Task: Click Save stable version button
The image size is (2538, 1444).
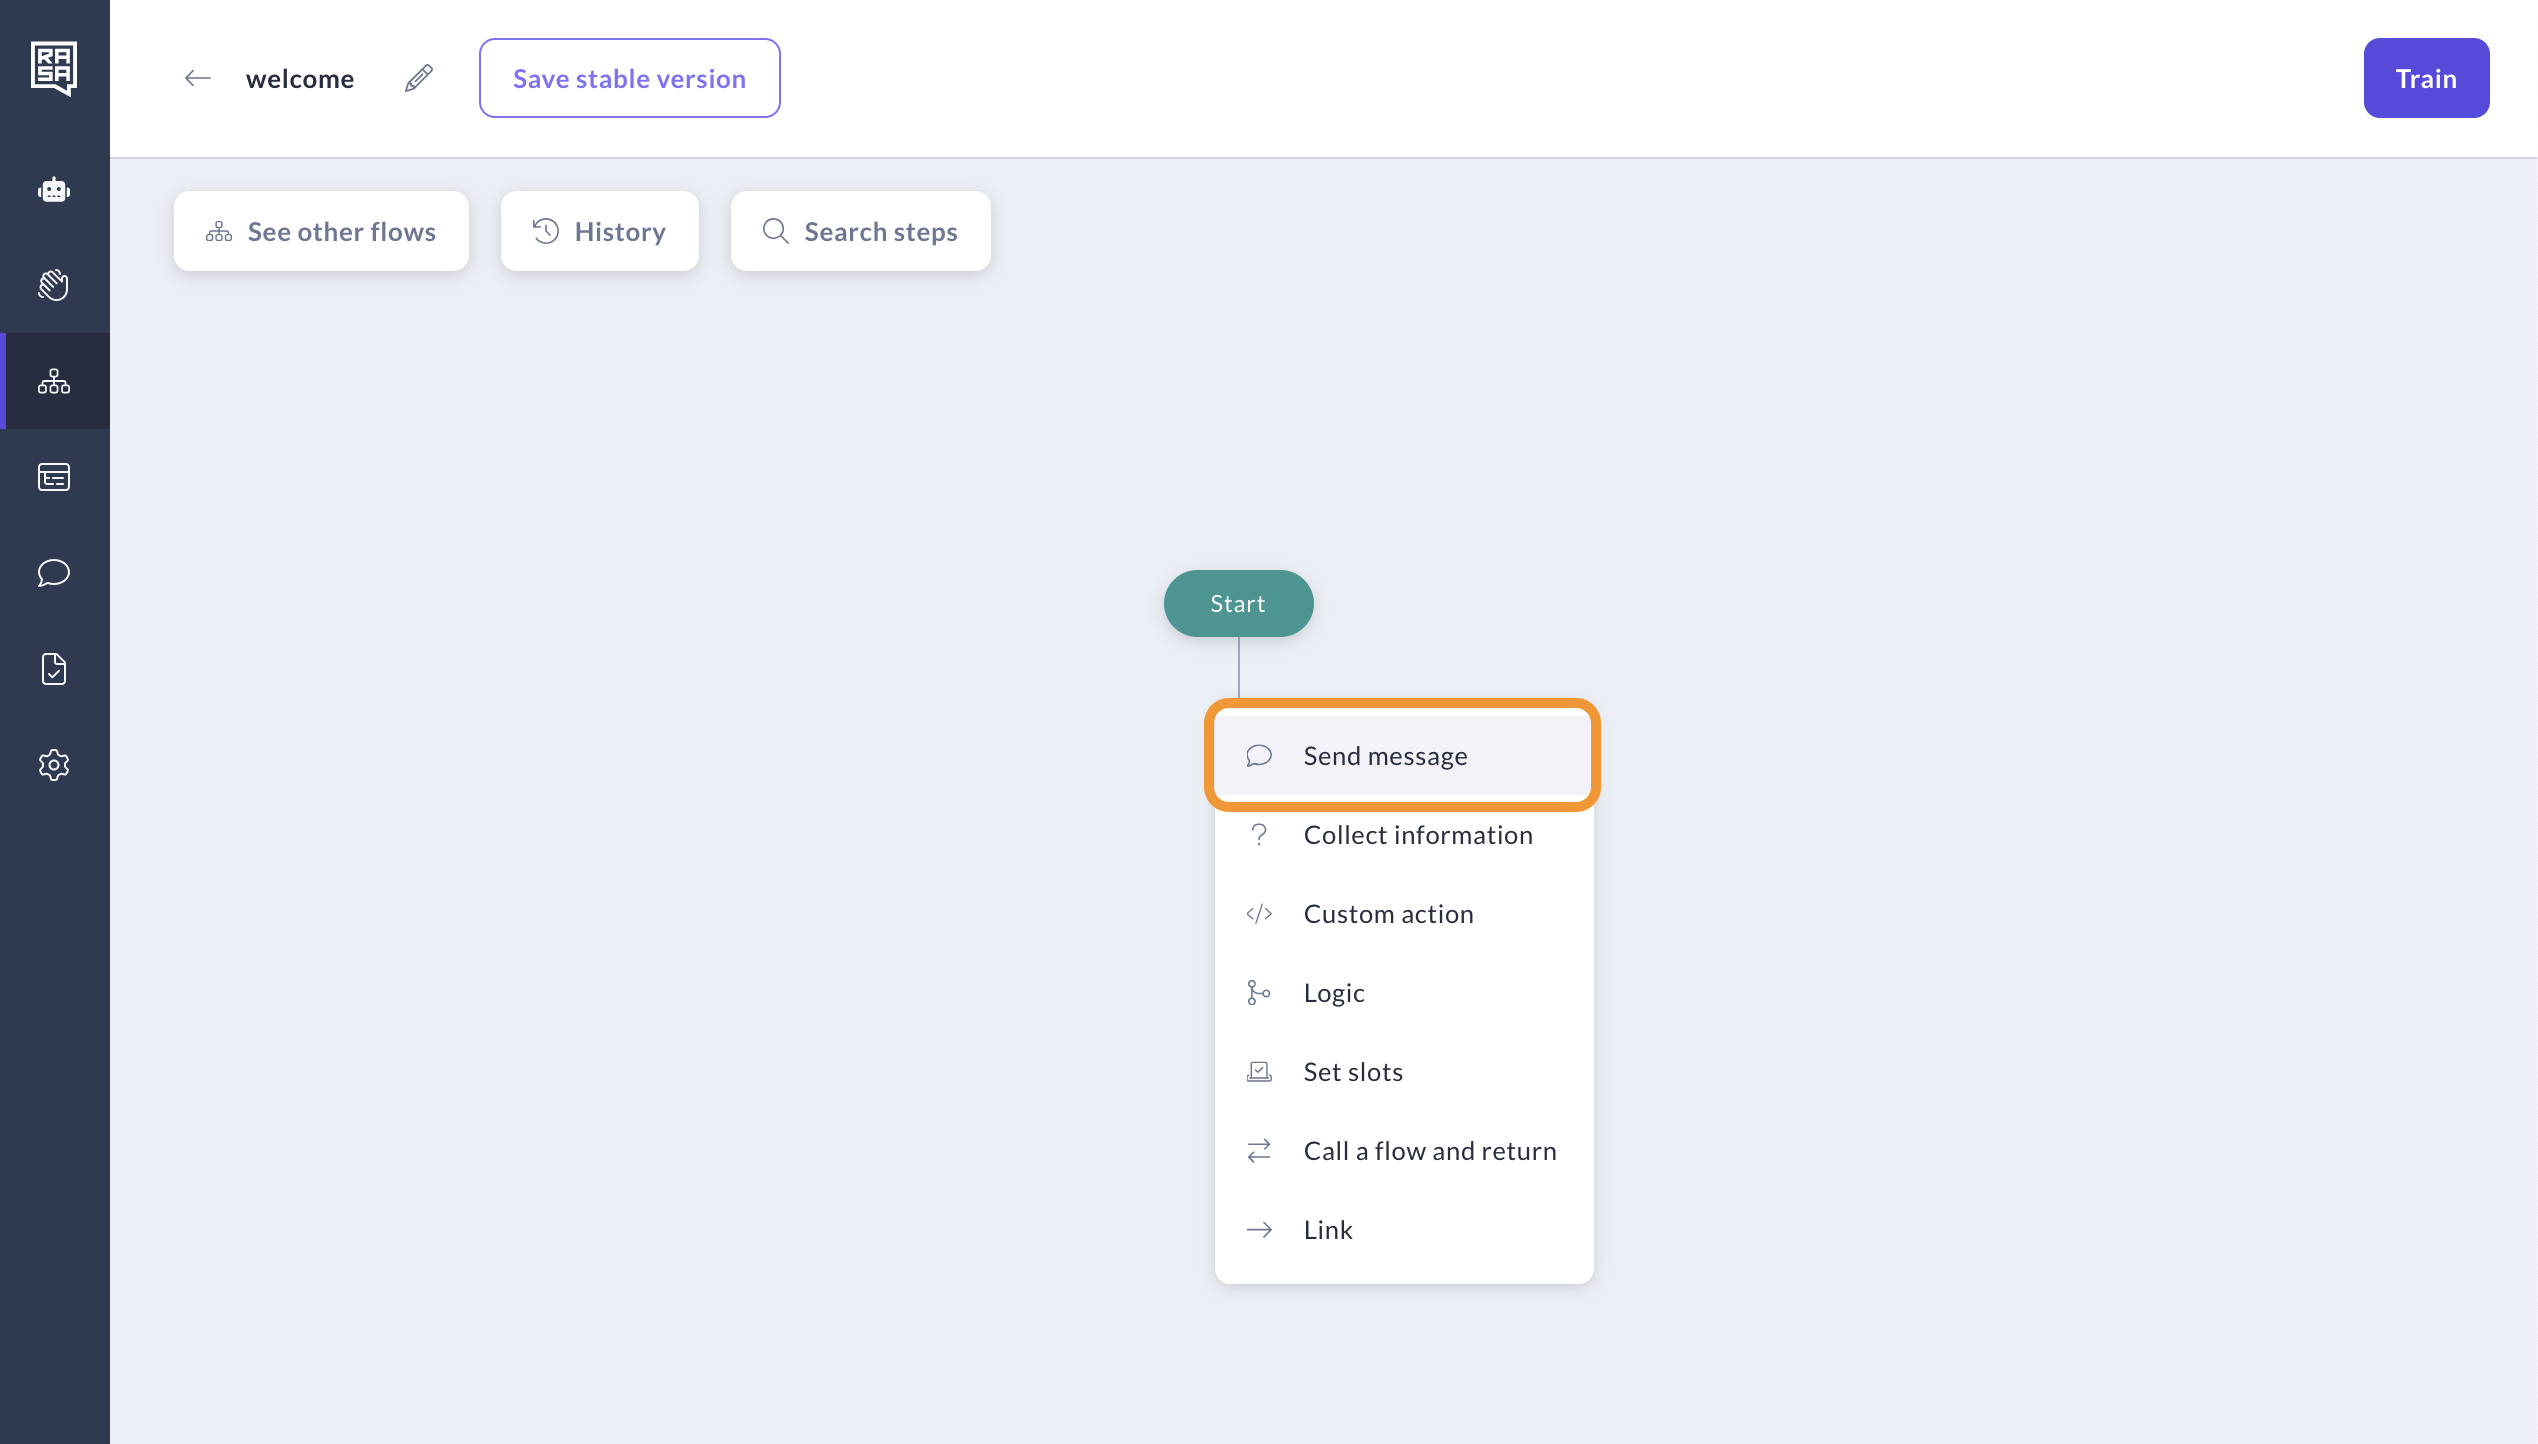Action: pos(629,78)
